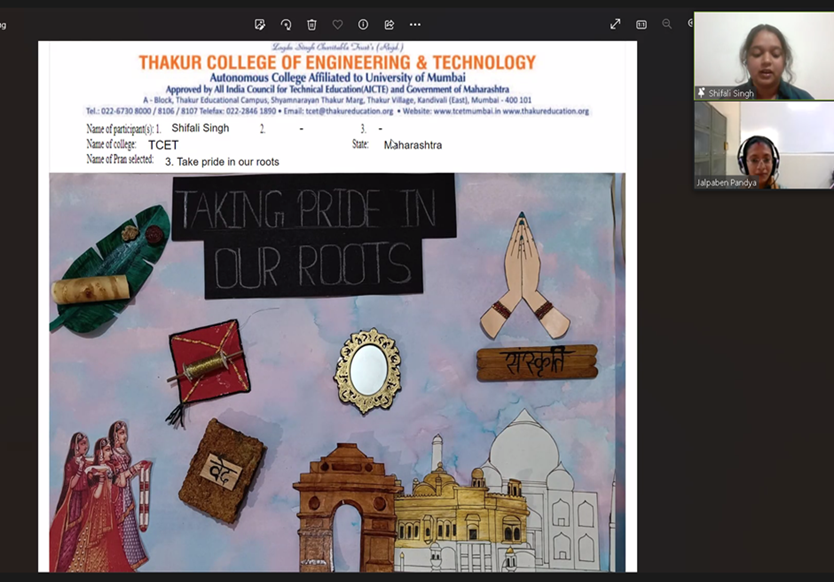This screenshot has height=582, width=834.
Task: Click the telephone number 022-6730 8000
Action: (x=126, y=111)
